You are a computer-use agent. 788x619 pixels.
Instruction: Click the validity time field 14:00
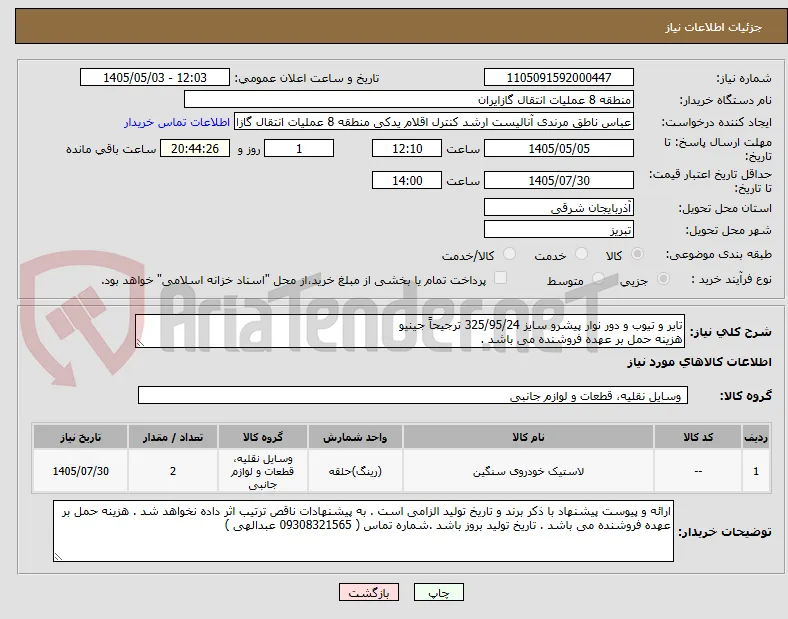tap(407, 180)
